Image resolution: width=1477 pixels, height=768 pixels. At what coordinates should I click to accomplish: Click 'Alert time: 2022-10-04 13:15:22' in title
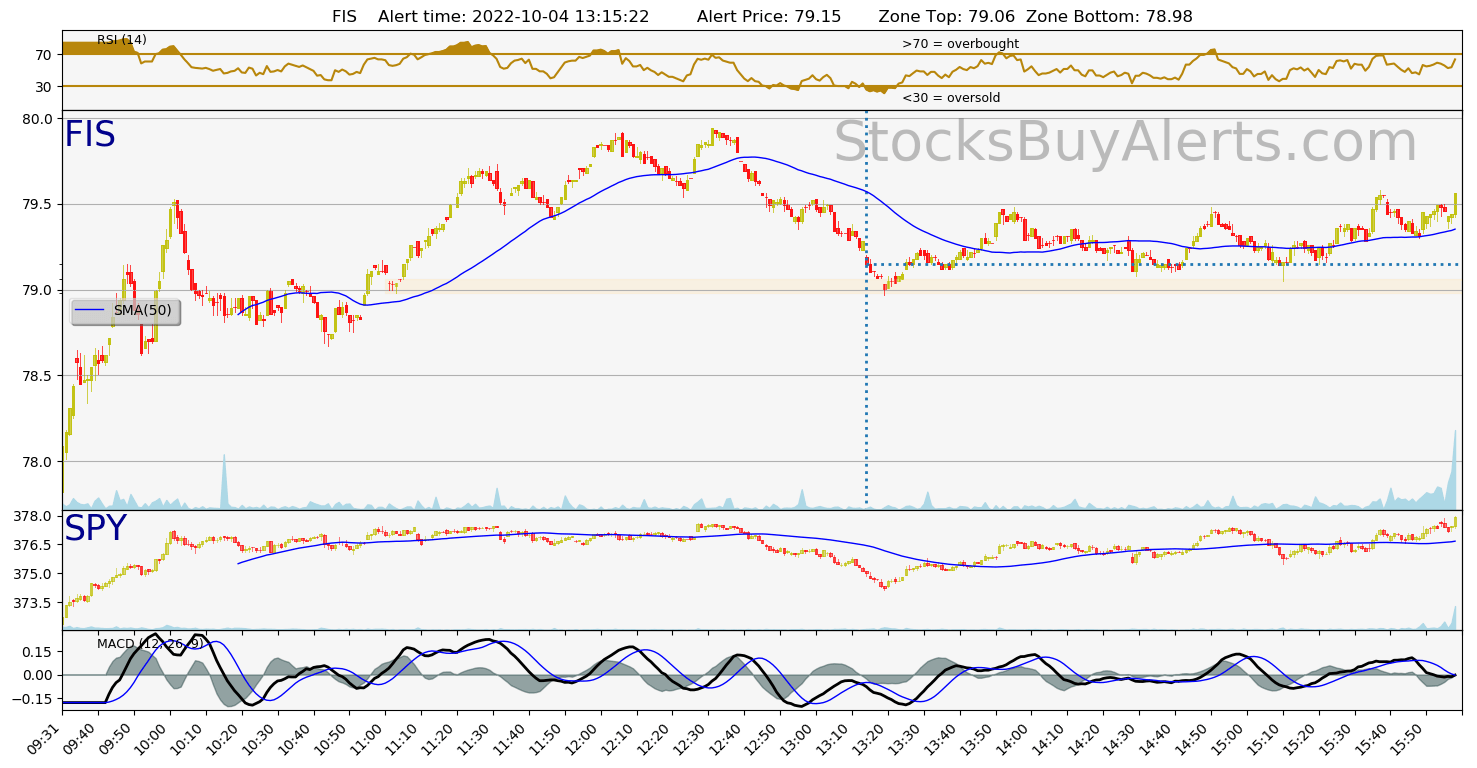514,16
